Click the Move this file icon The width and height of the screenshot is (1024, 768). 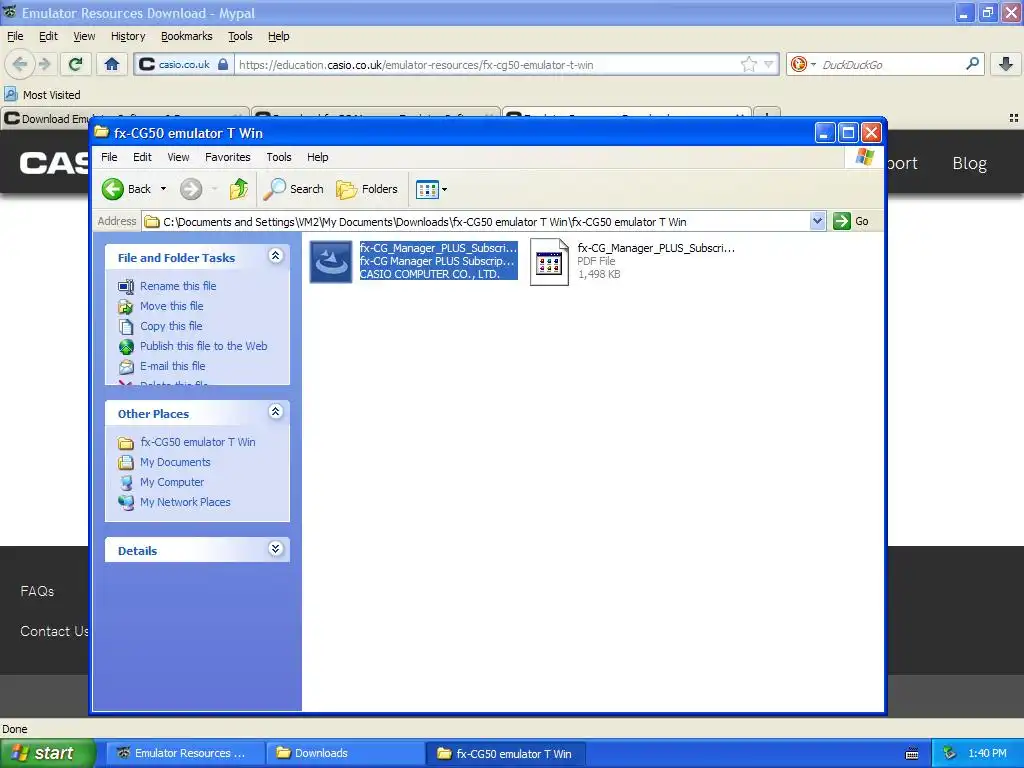tap(126, 307)
